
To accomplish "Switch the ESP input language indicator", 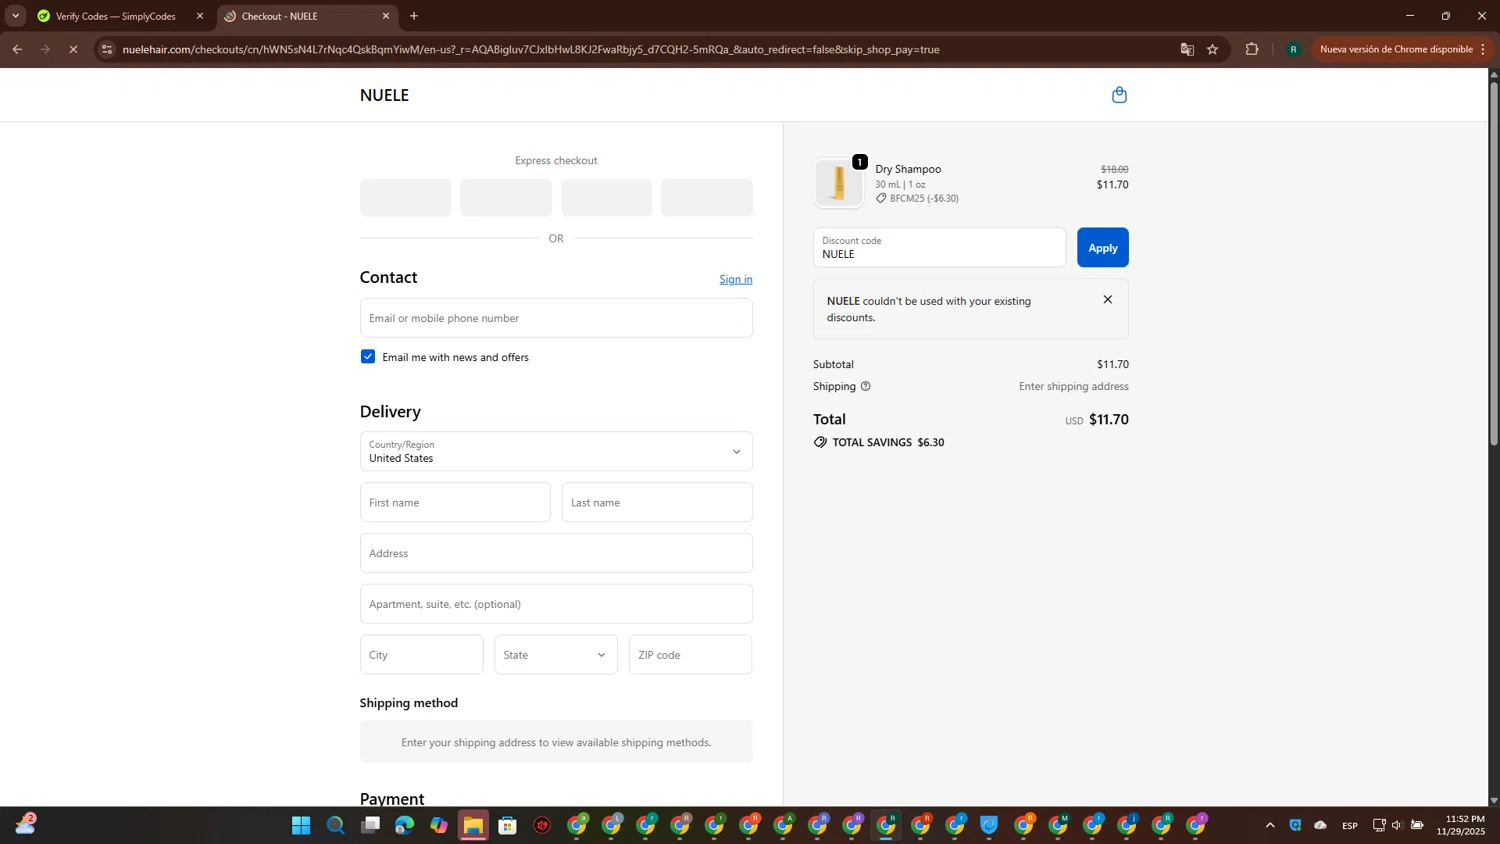I will [1350, 825].
